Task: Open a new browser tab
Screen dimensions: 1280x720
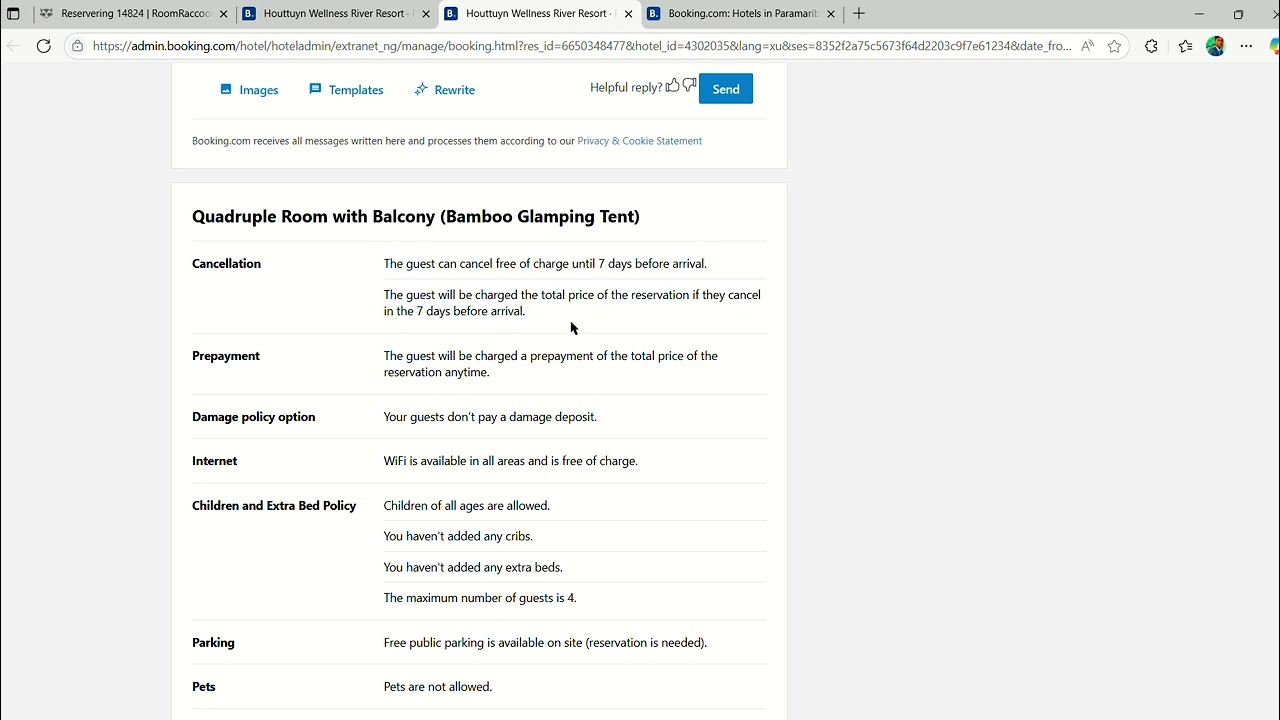Action: tap(859, 14)
